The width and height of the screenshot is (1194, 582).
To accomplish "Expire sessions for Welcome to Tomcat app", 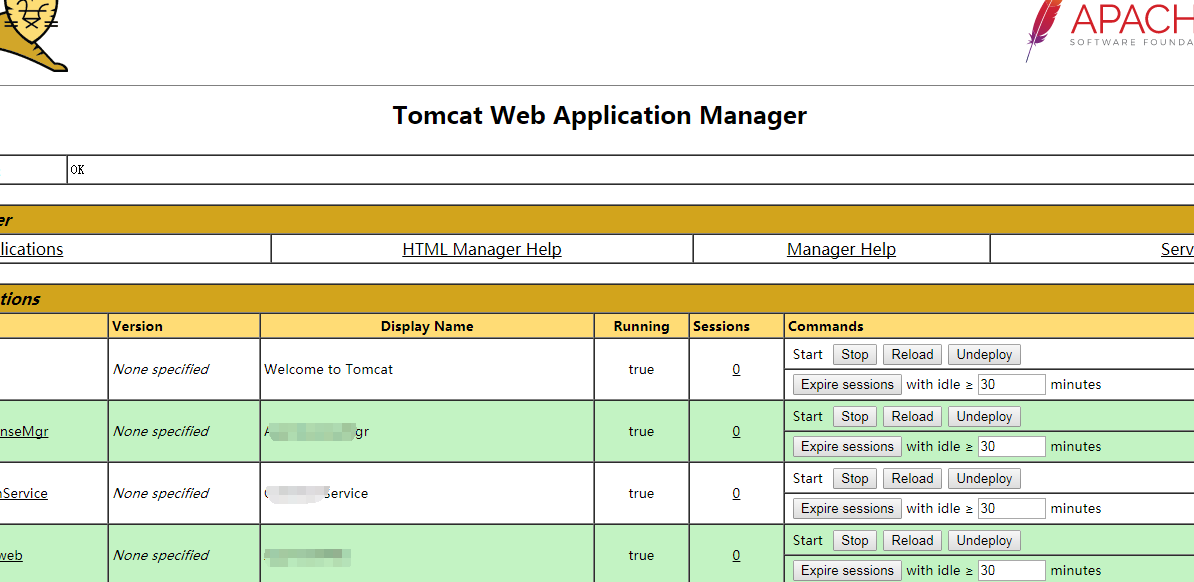I will 848,385.
